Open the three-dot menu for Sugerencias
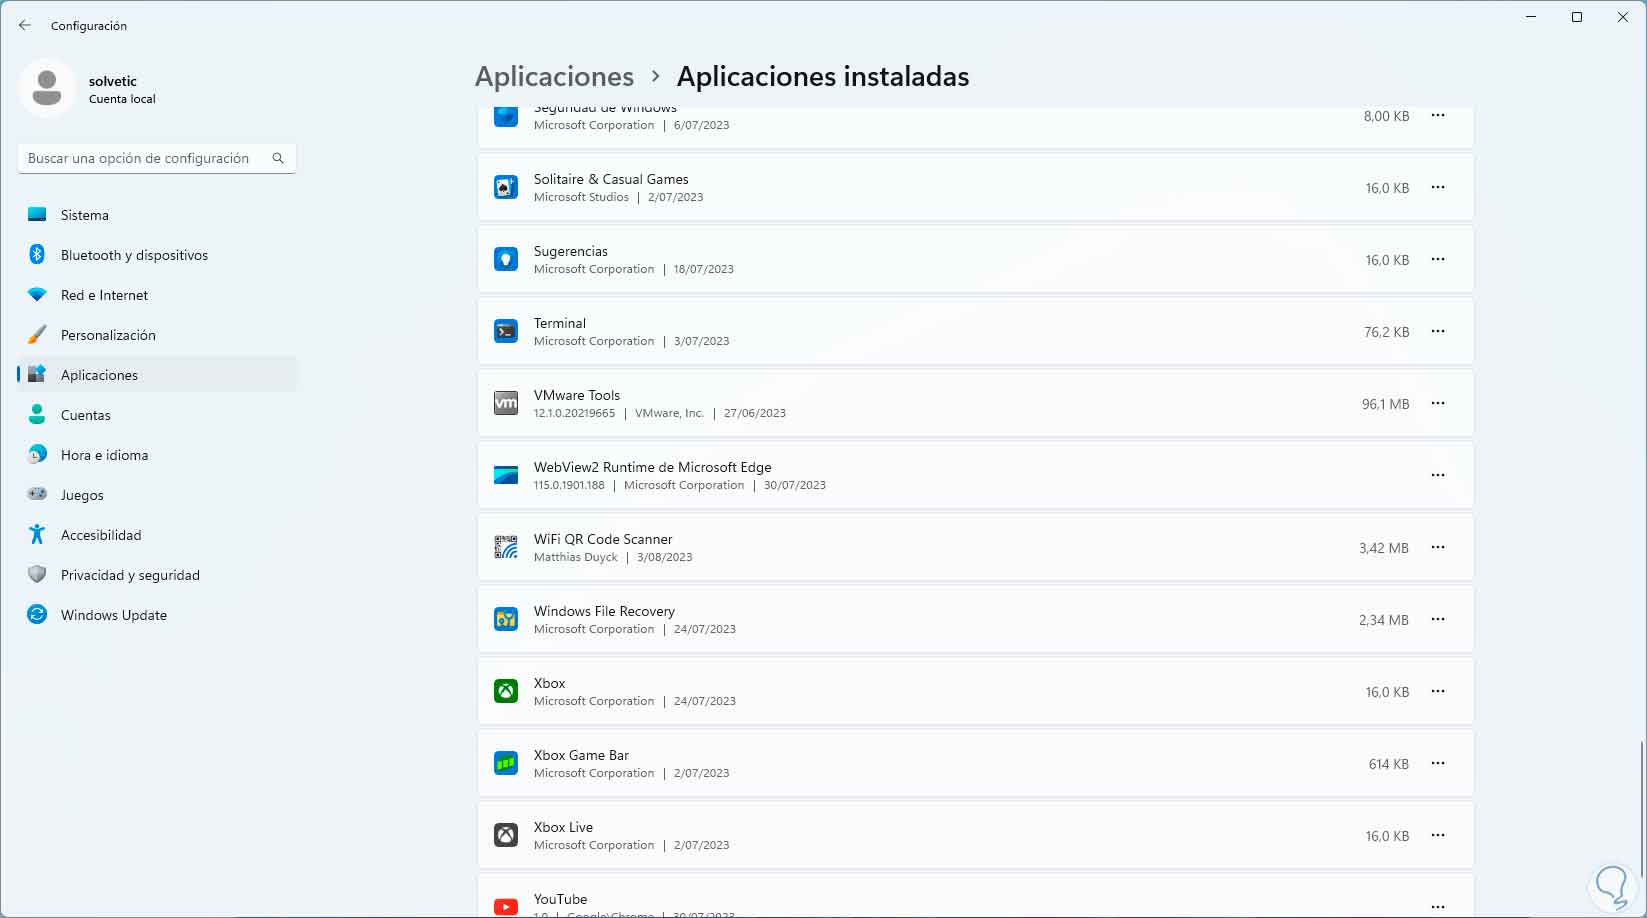Viewport: 1647px width, 918px height. (1438, 259)
